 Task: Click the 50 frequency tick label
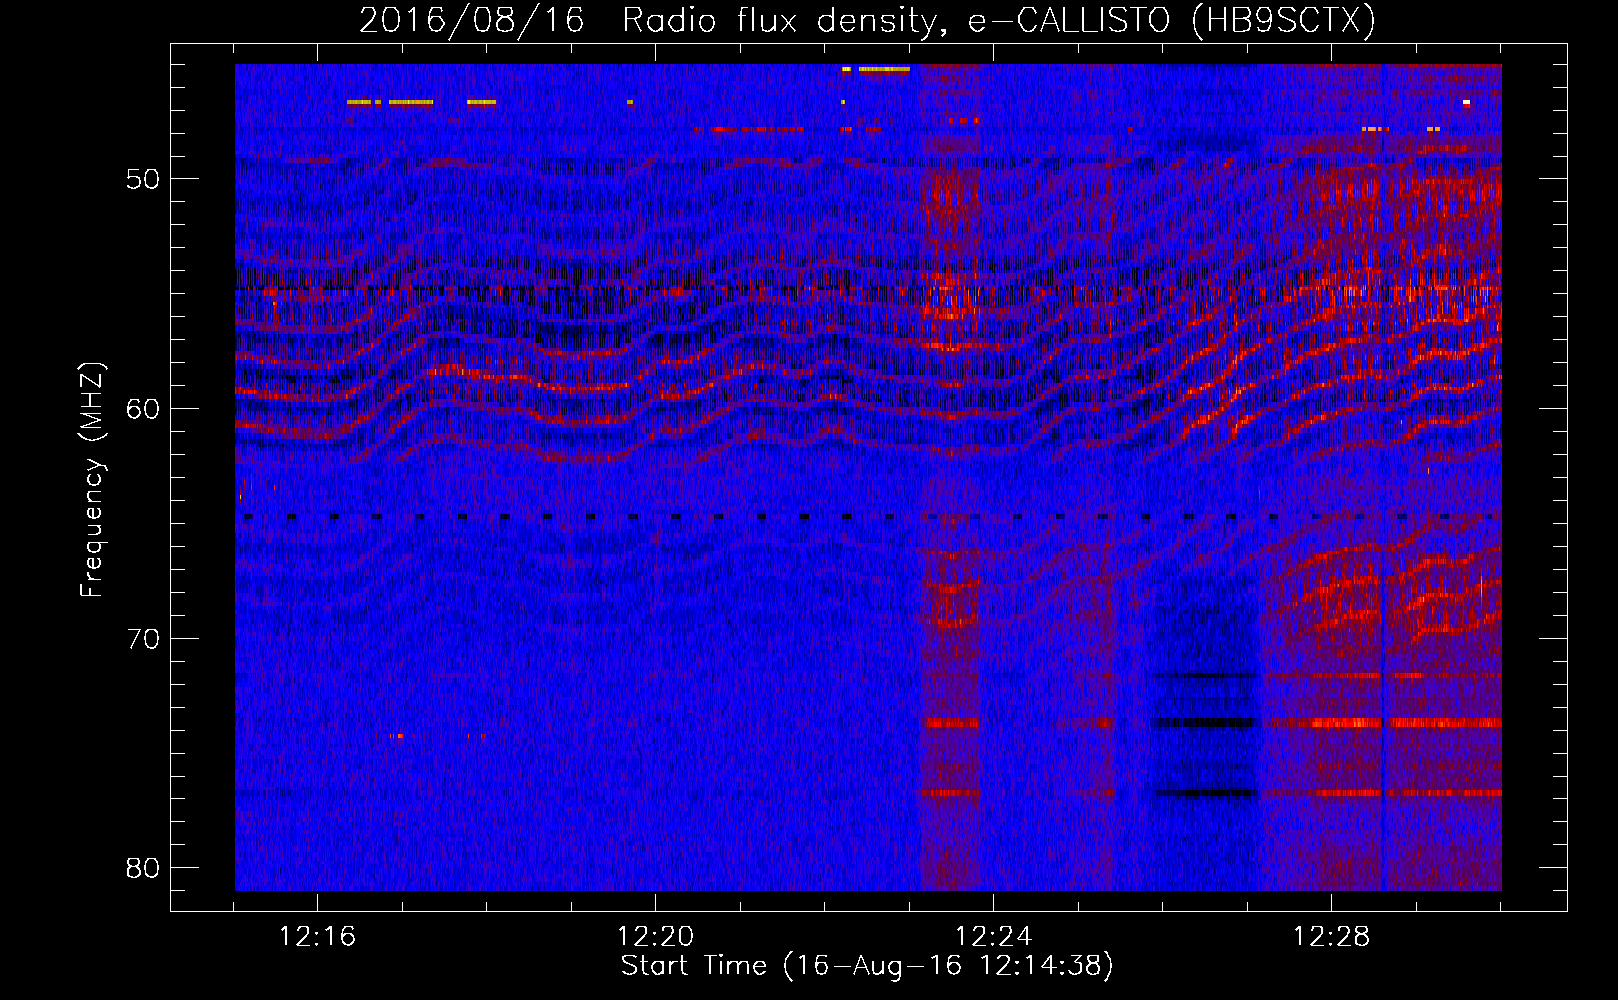click(x=143, y=180)
